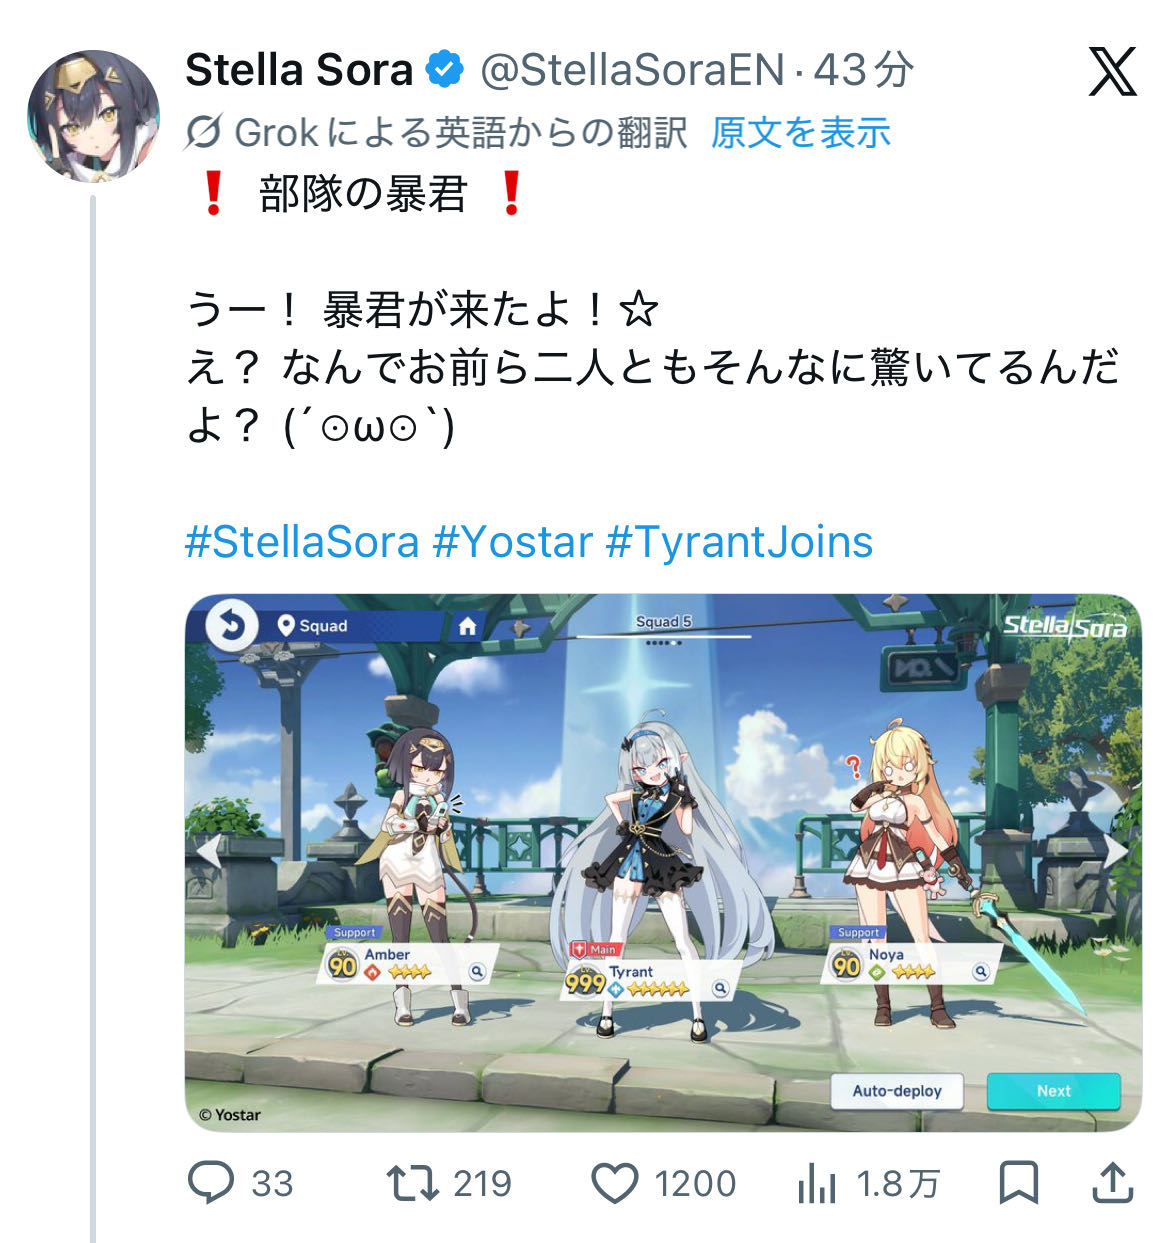
Task: Tap the repost arrows icon
Action: click(413, 1182)
